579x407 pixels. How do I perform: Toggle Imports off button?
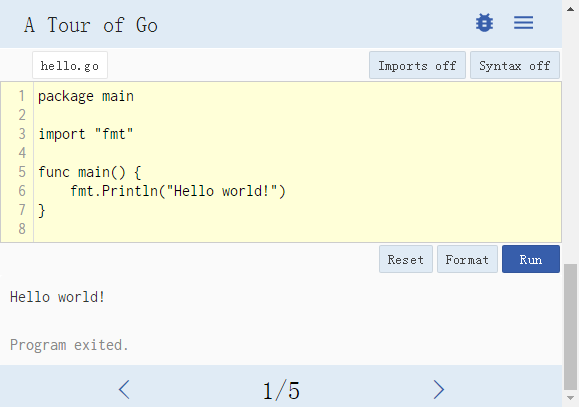[417, 65]
